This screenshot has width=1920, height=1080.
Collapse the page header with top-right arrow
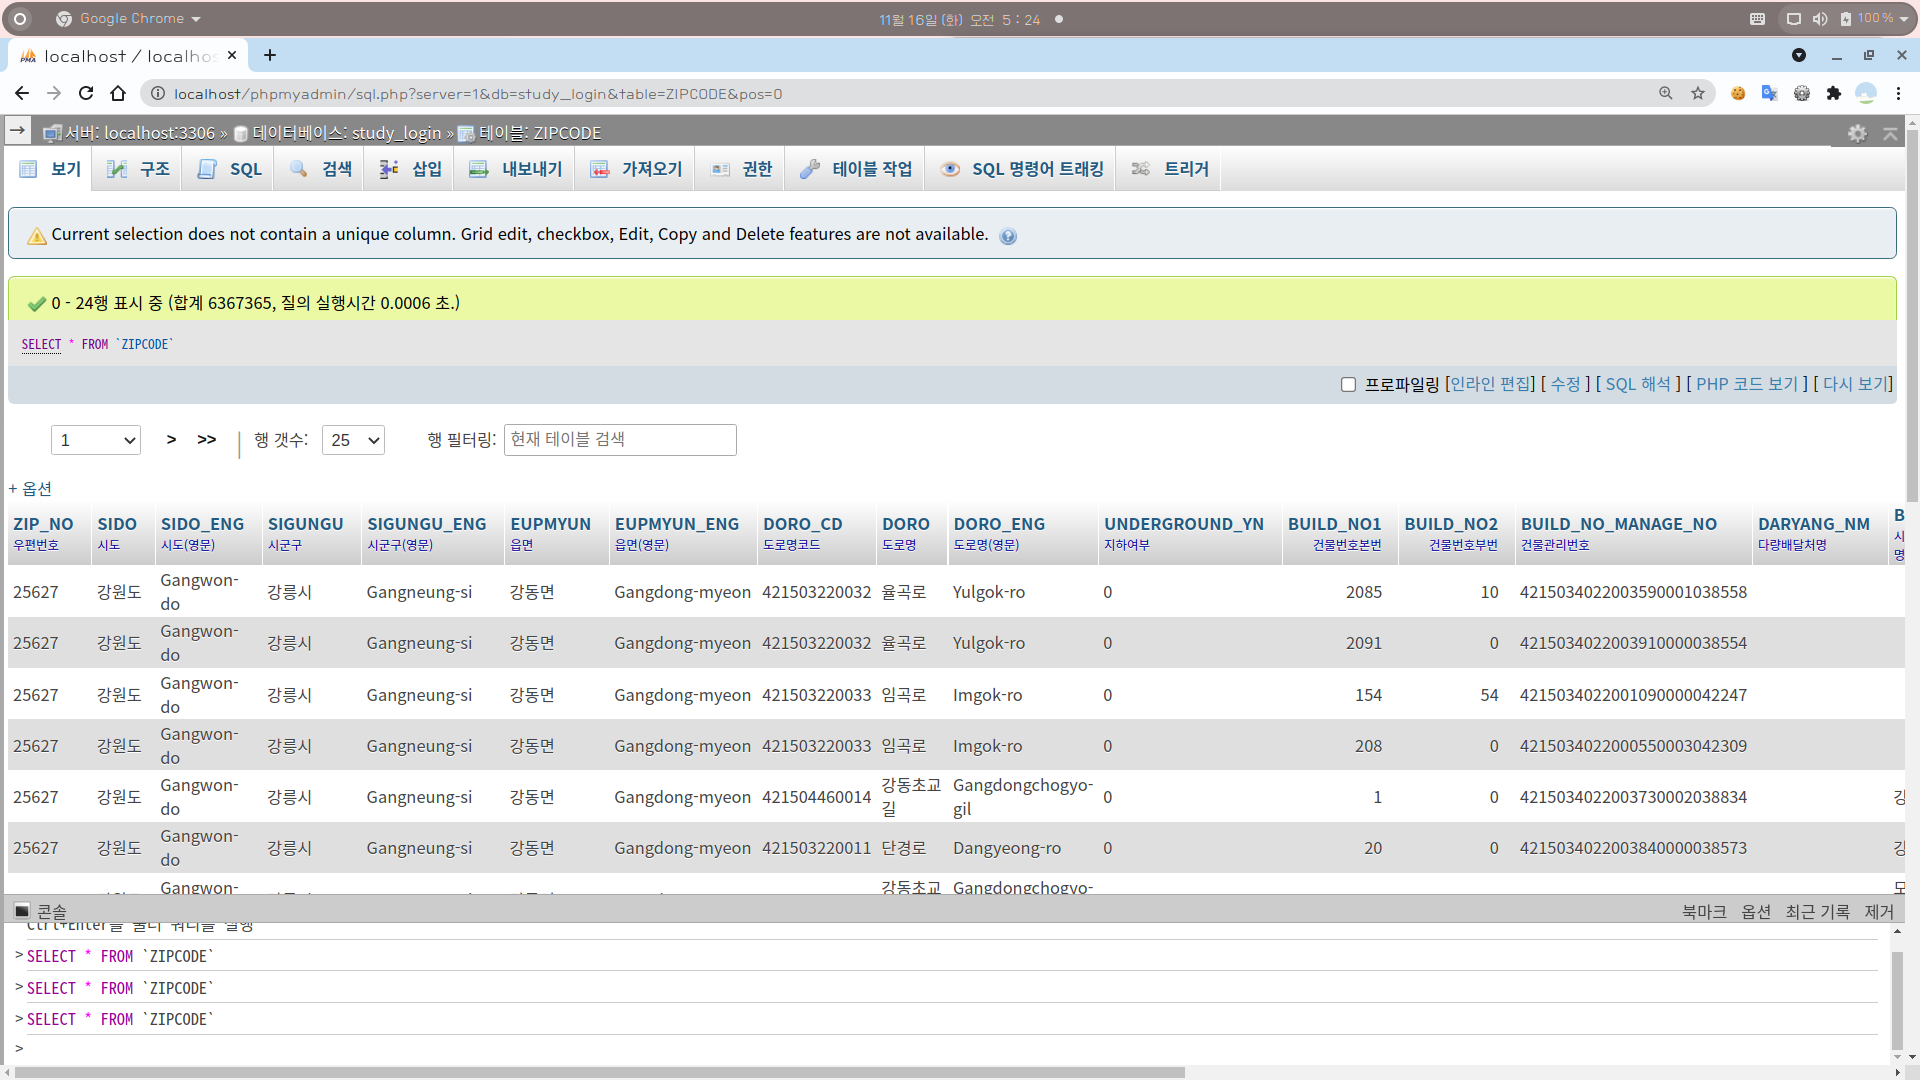(x=1890, y=133)
